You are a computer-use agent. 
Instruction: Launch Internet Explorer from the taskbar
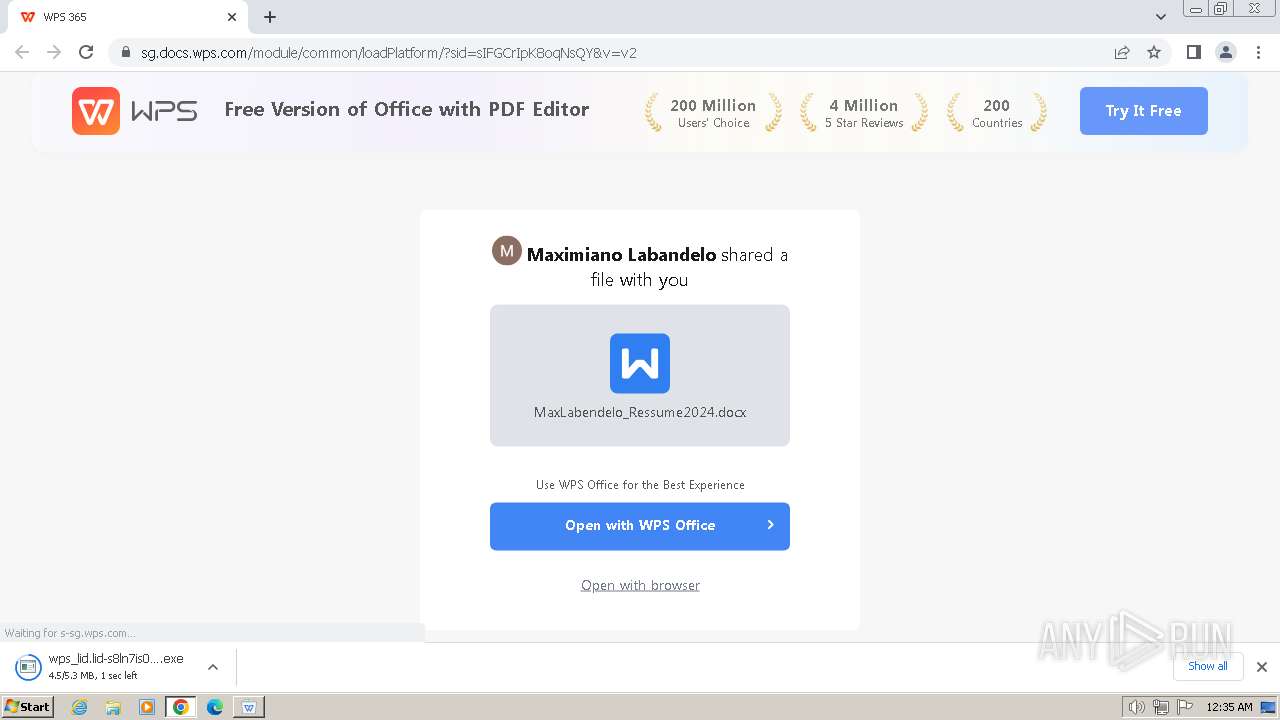point(80,707)
